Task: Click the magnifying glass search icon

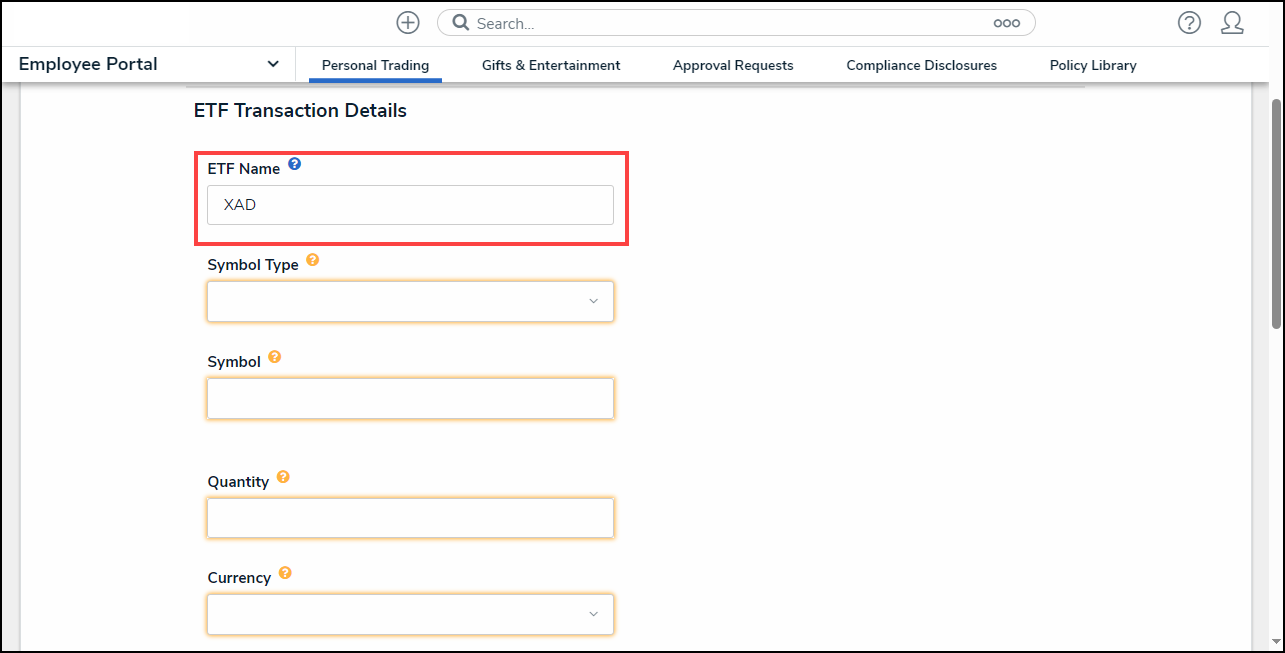Action: [x=461, y=23]
